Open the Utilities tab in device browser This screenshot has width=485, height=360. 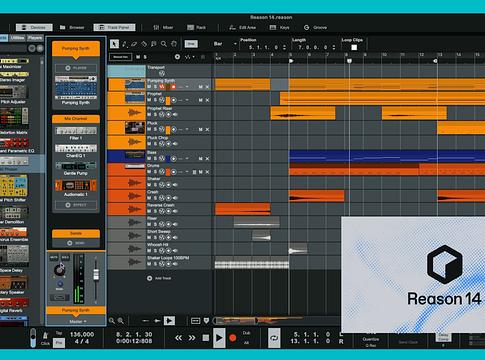[x=17, y=38]
